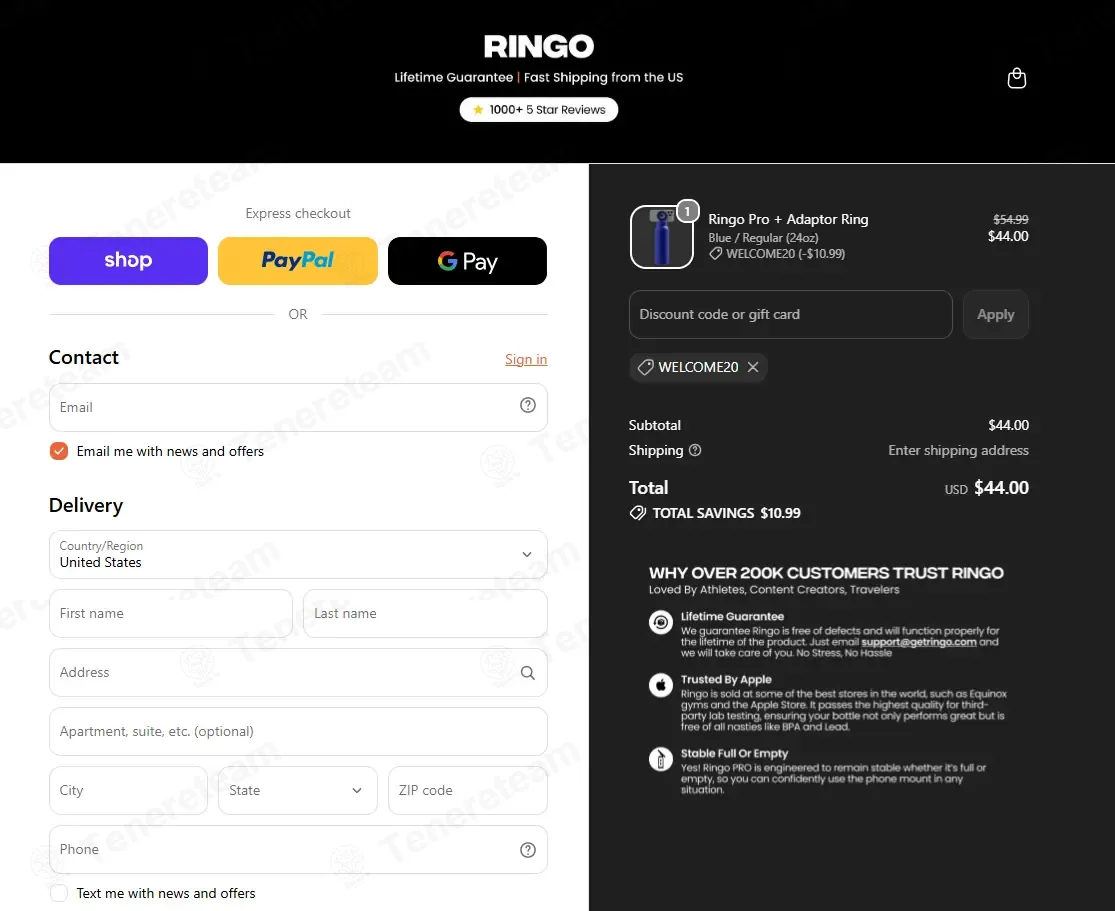
Task: Pay with Google Pay express button
Action: [x=467, y=261]
